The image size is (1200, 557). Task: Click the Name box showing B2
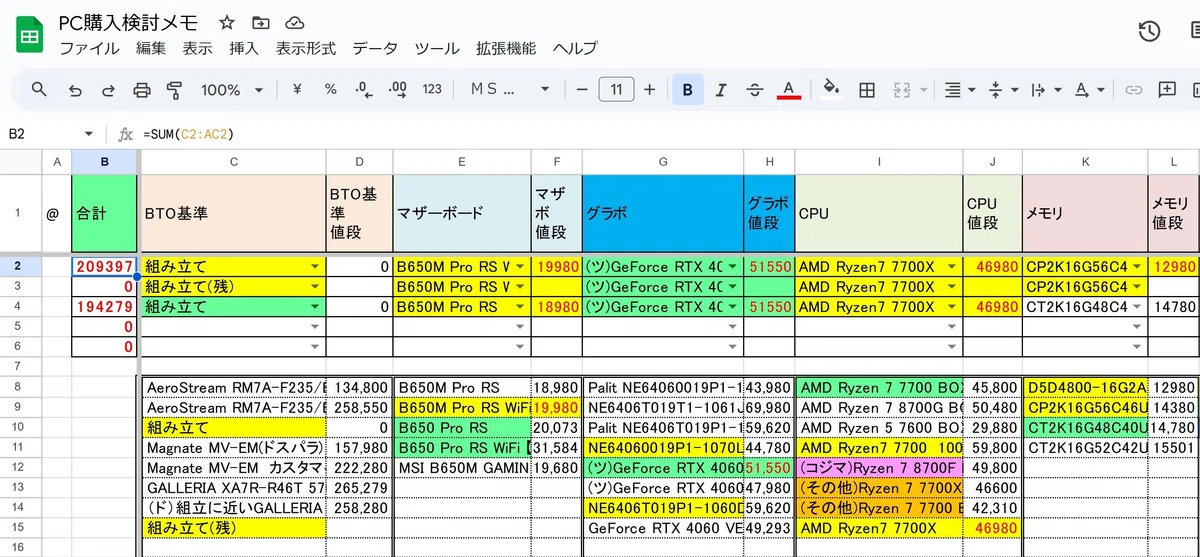point(40,133)
